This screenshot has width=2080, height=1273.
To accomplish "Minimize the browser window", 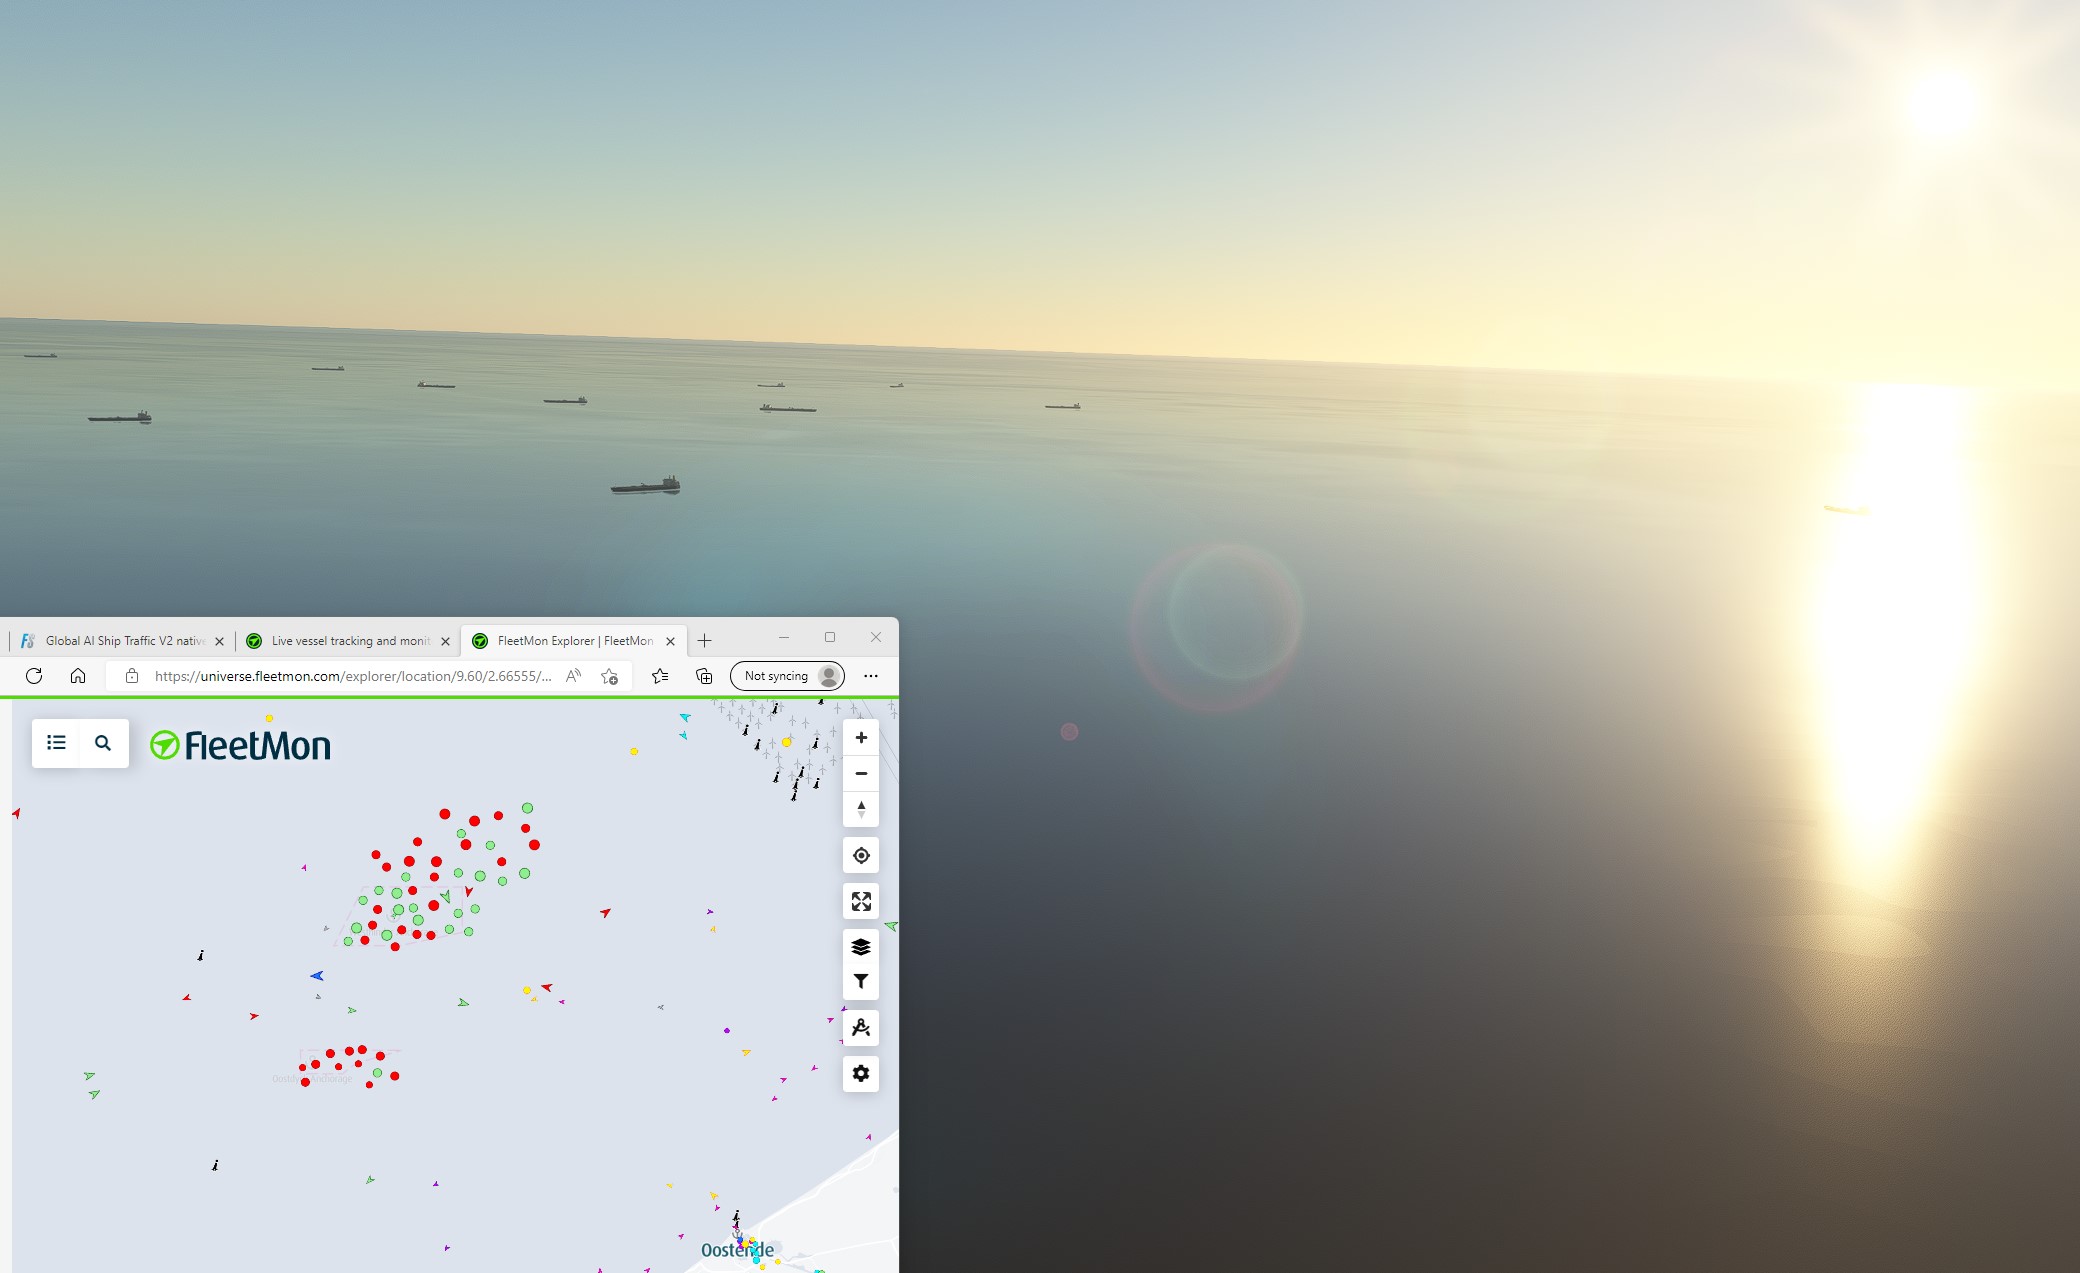I will (x=784, y=638).
